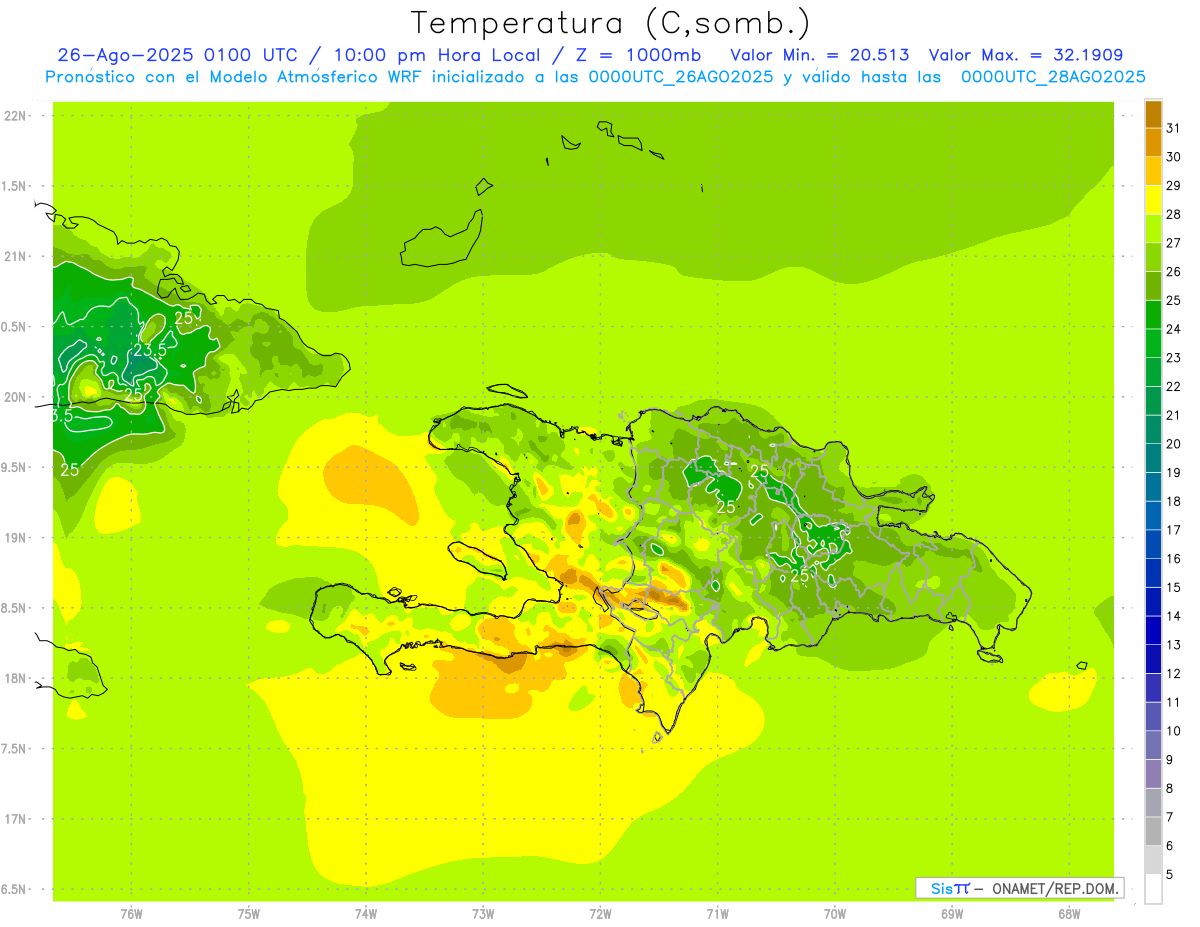This screenshot has height=927, width=1200.
Task: Click the 'Temperatura (C,somb.)' title
Action: (x=611, y=23)
